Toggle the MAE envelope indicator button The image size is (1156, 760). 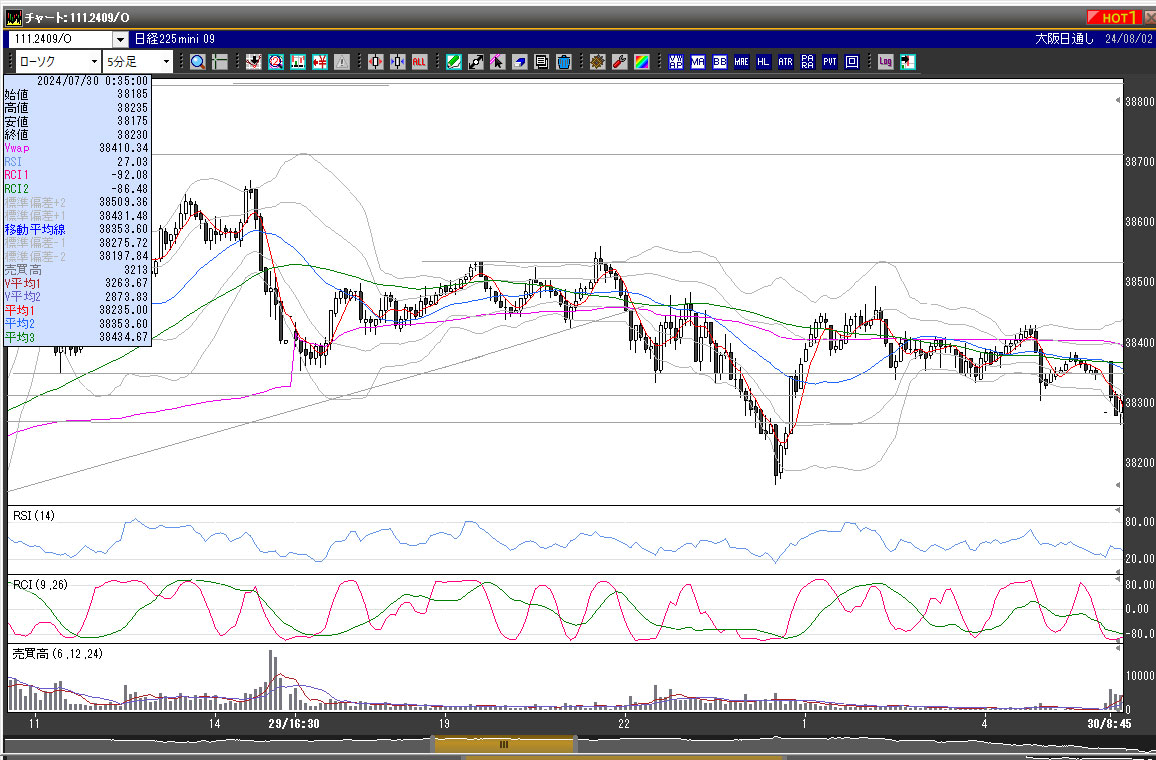tap(742, 62)
